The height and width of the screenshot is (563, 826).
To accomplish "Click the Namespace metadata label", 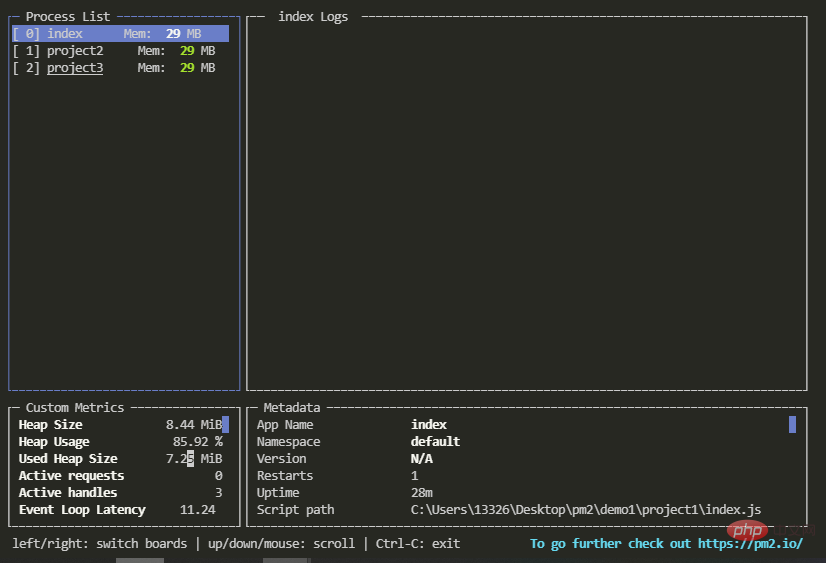I will 289,442.
